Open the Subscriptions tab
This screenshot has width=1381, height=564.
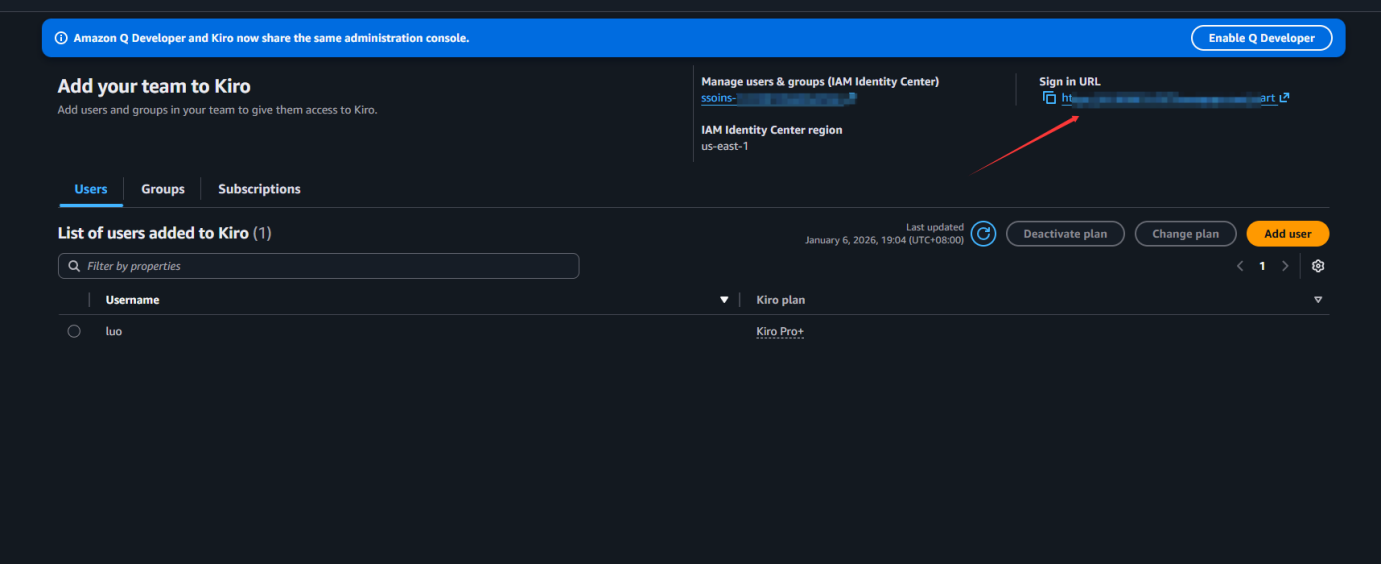tap(259, 189)
